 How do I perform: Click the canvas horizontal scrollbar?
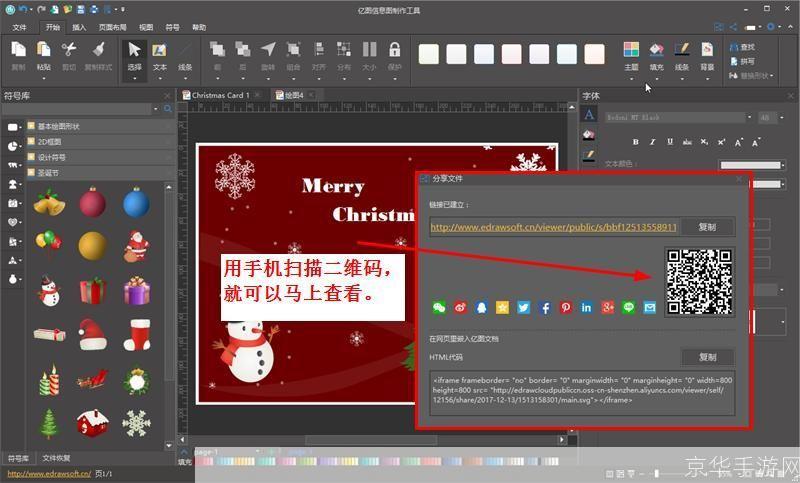372,439
